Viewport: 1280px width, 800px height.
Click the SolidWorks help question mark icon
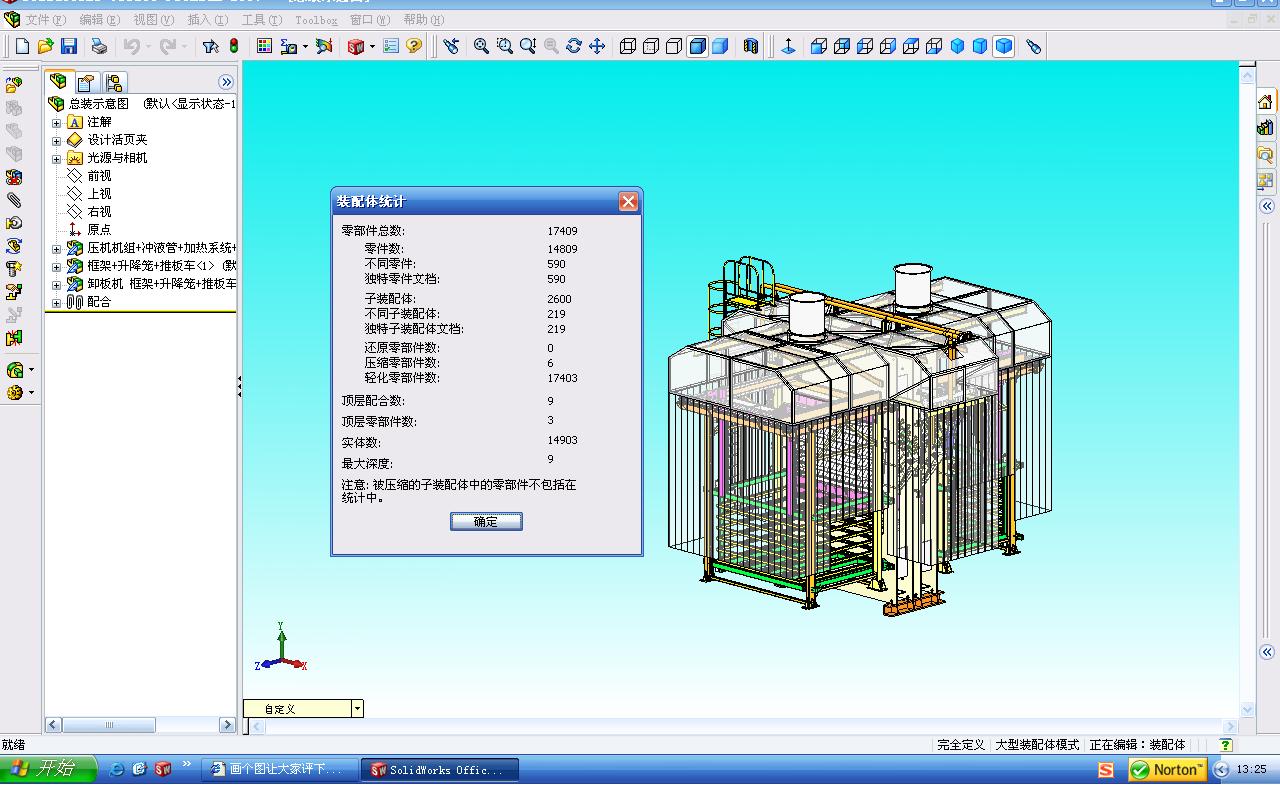coord(414,46)
